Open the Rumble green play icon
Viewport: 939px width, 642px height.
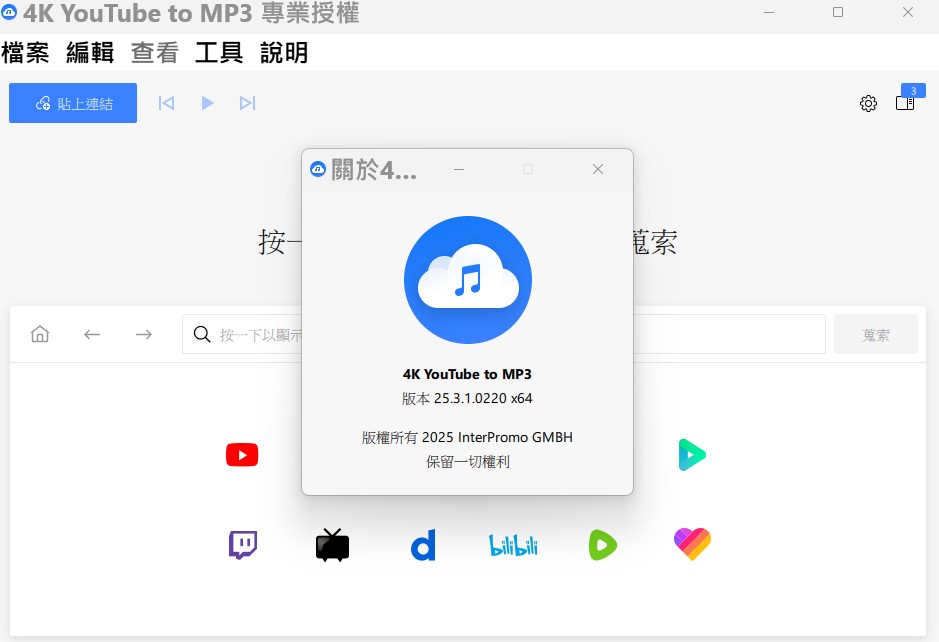[x=602, y=545]
